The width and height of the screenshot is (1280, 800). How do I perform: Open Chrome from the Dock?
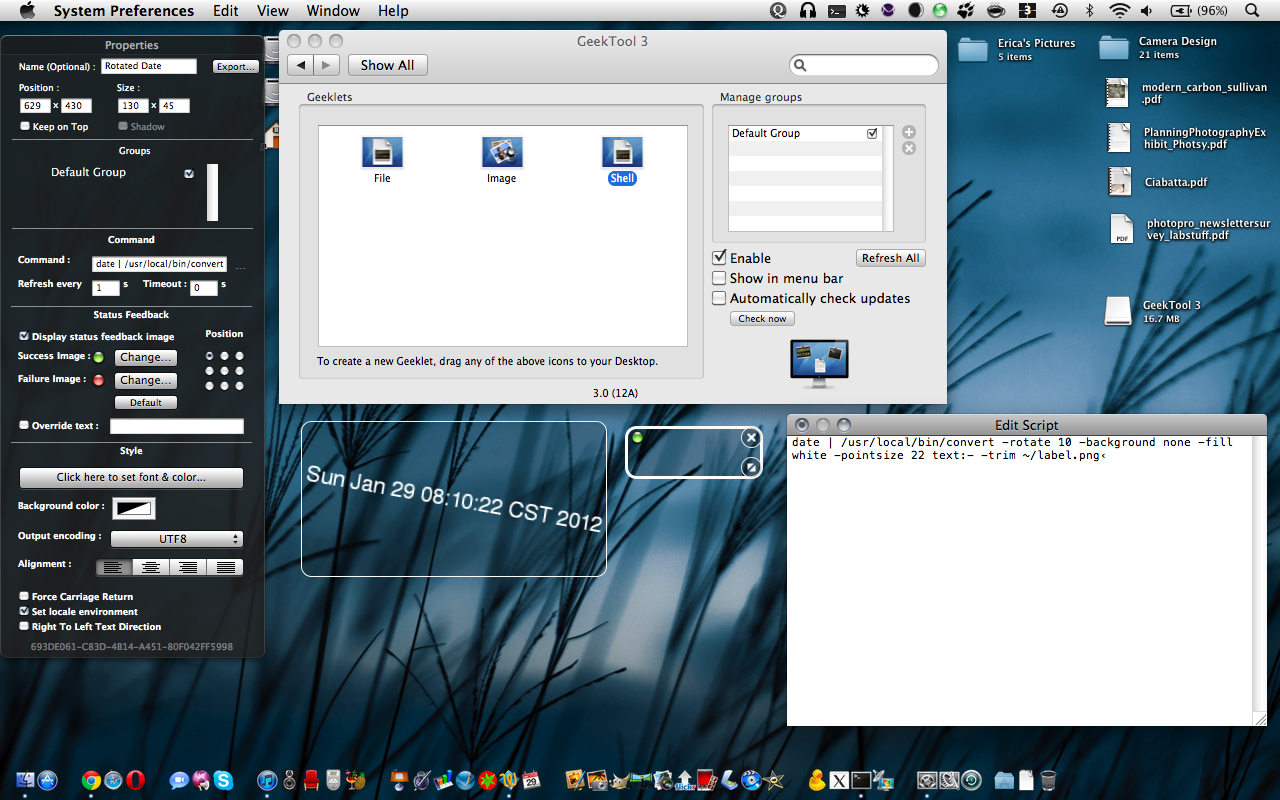tap(91, 781)
